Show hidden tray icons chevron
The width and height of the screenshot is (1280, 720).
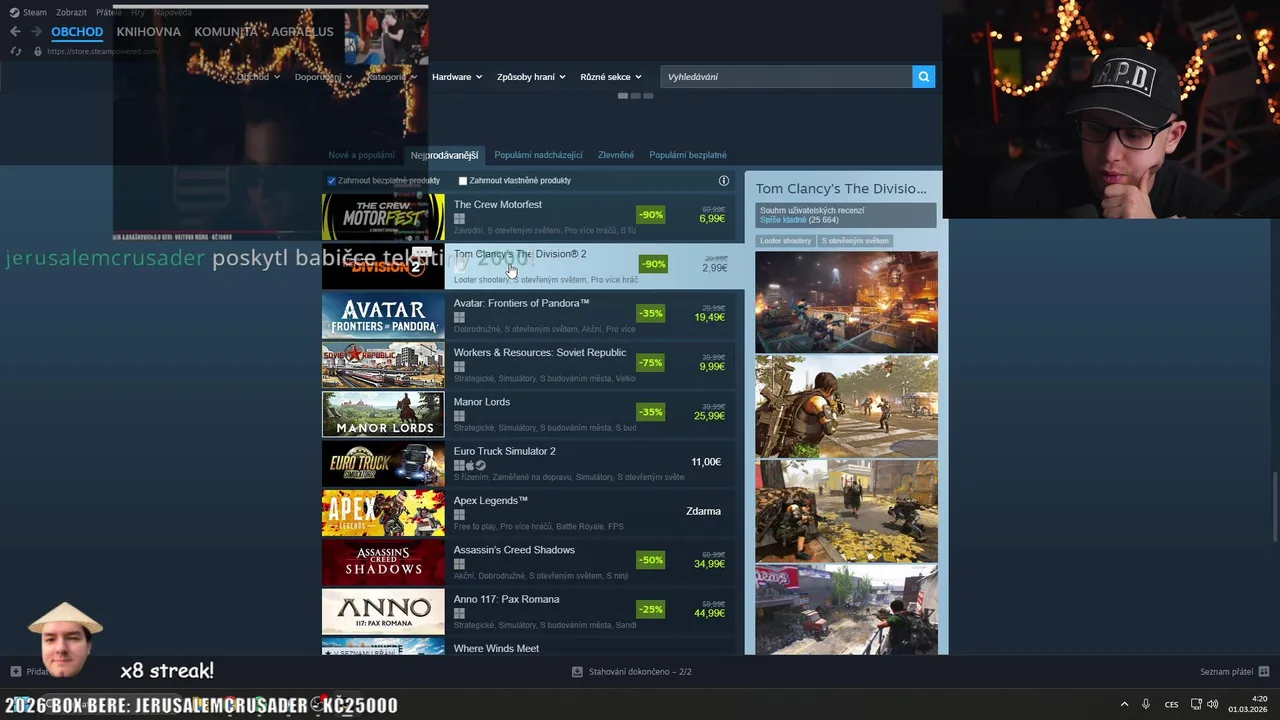click(1124, 704)
